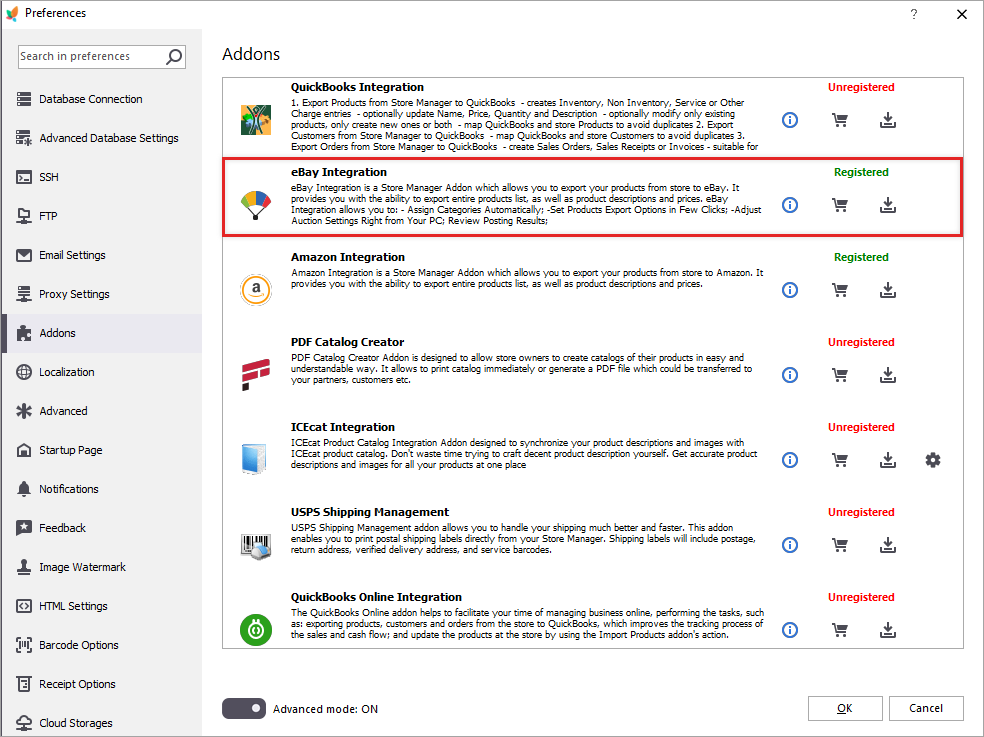Click purchase cart for eBay Integration

[x=840, y=205]
